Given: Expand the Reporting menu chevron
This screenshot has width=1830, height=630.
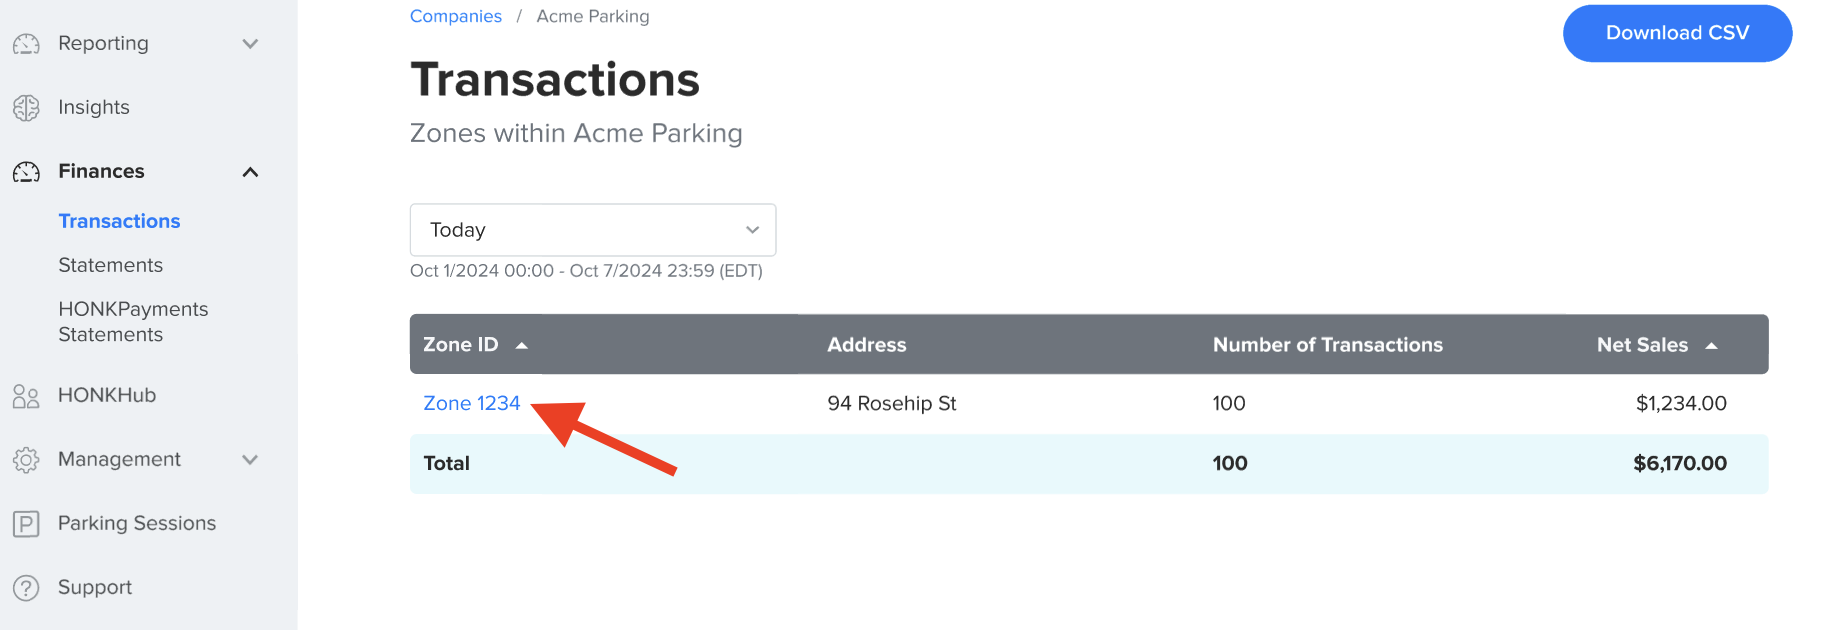Looking at the screenshot, I should pyautogui.click(x=250, y=44).
